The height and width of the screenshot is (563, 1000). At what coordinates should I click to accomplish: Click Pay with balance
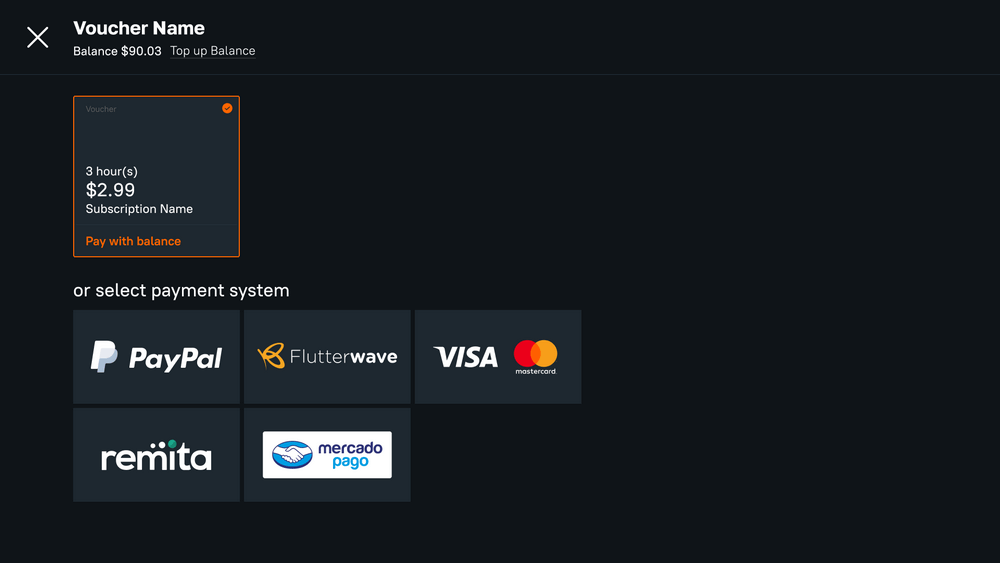click(x=133, y=241)
